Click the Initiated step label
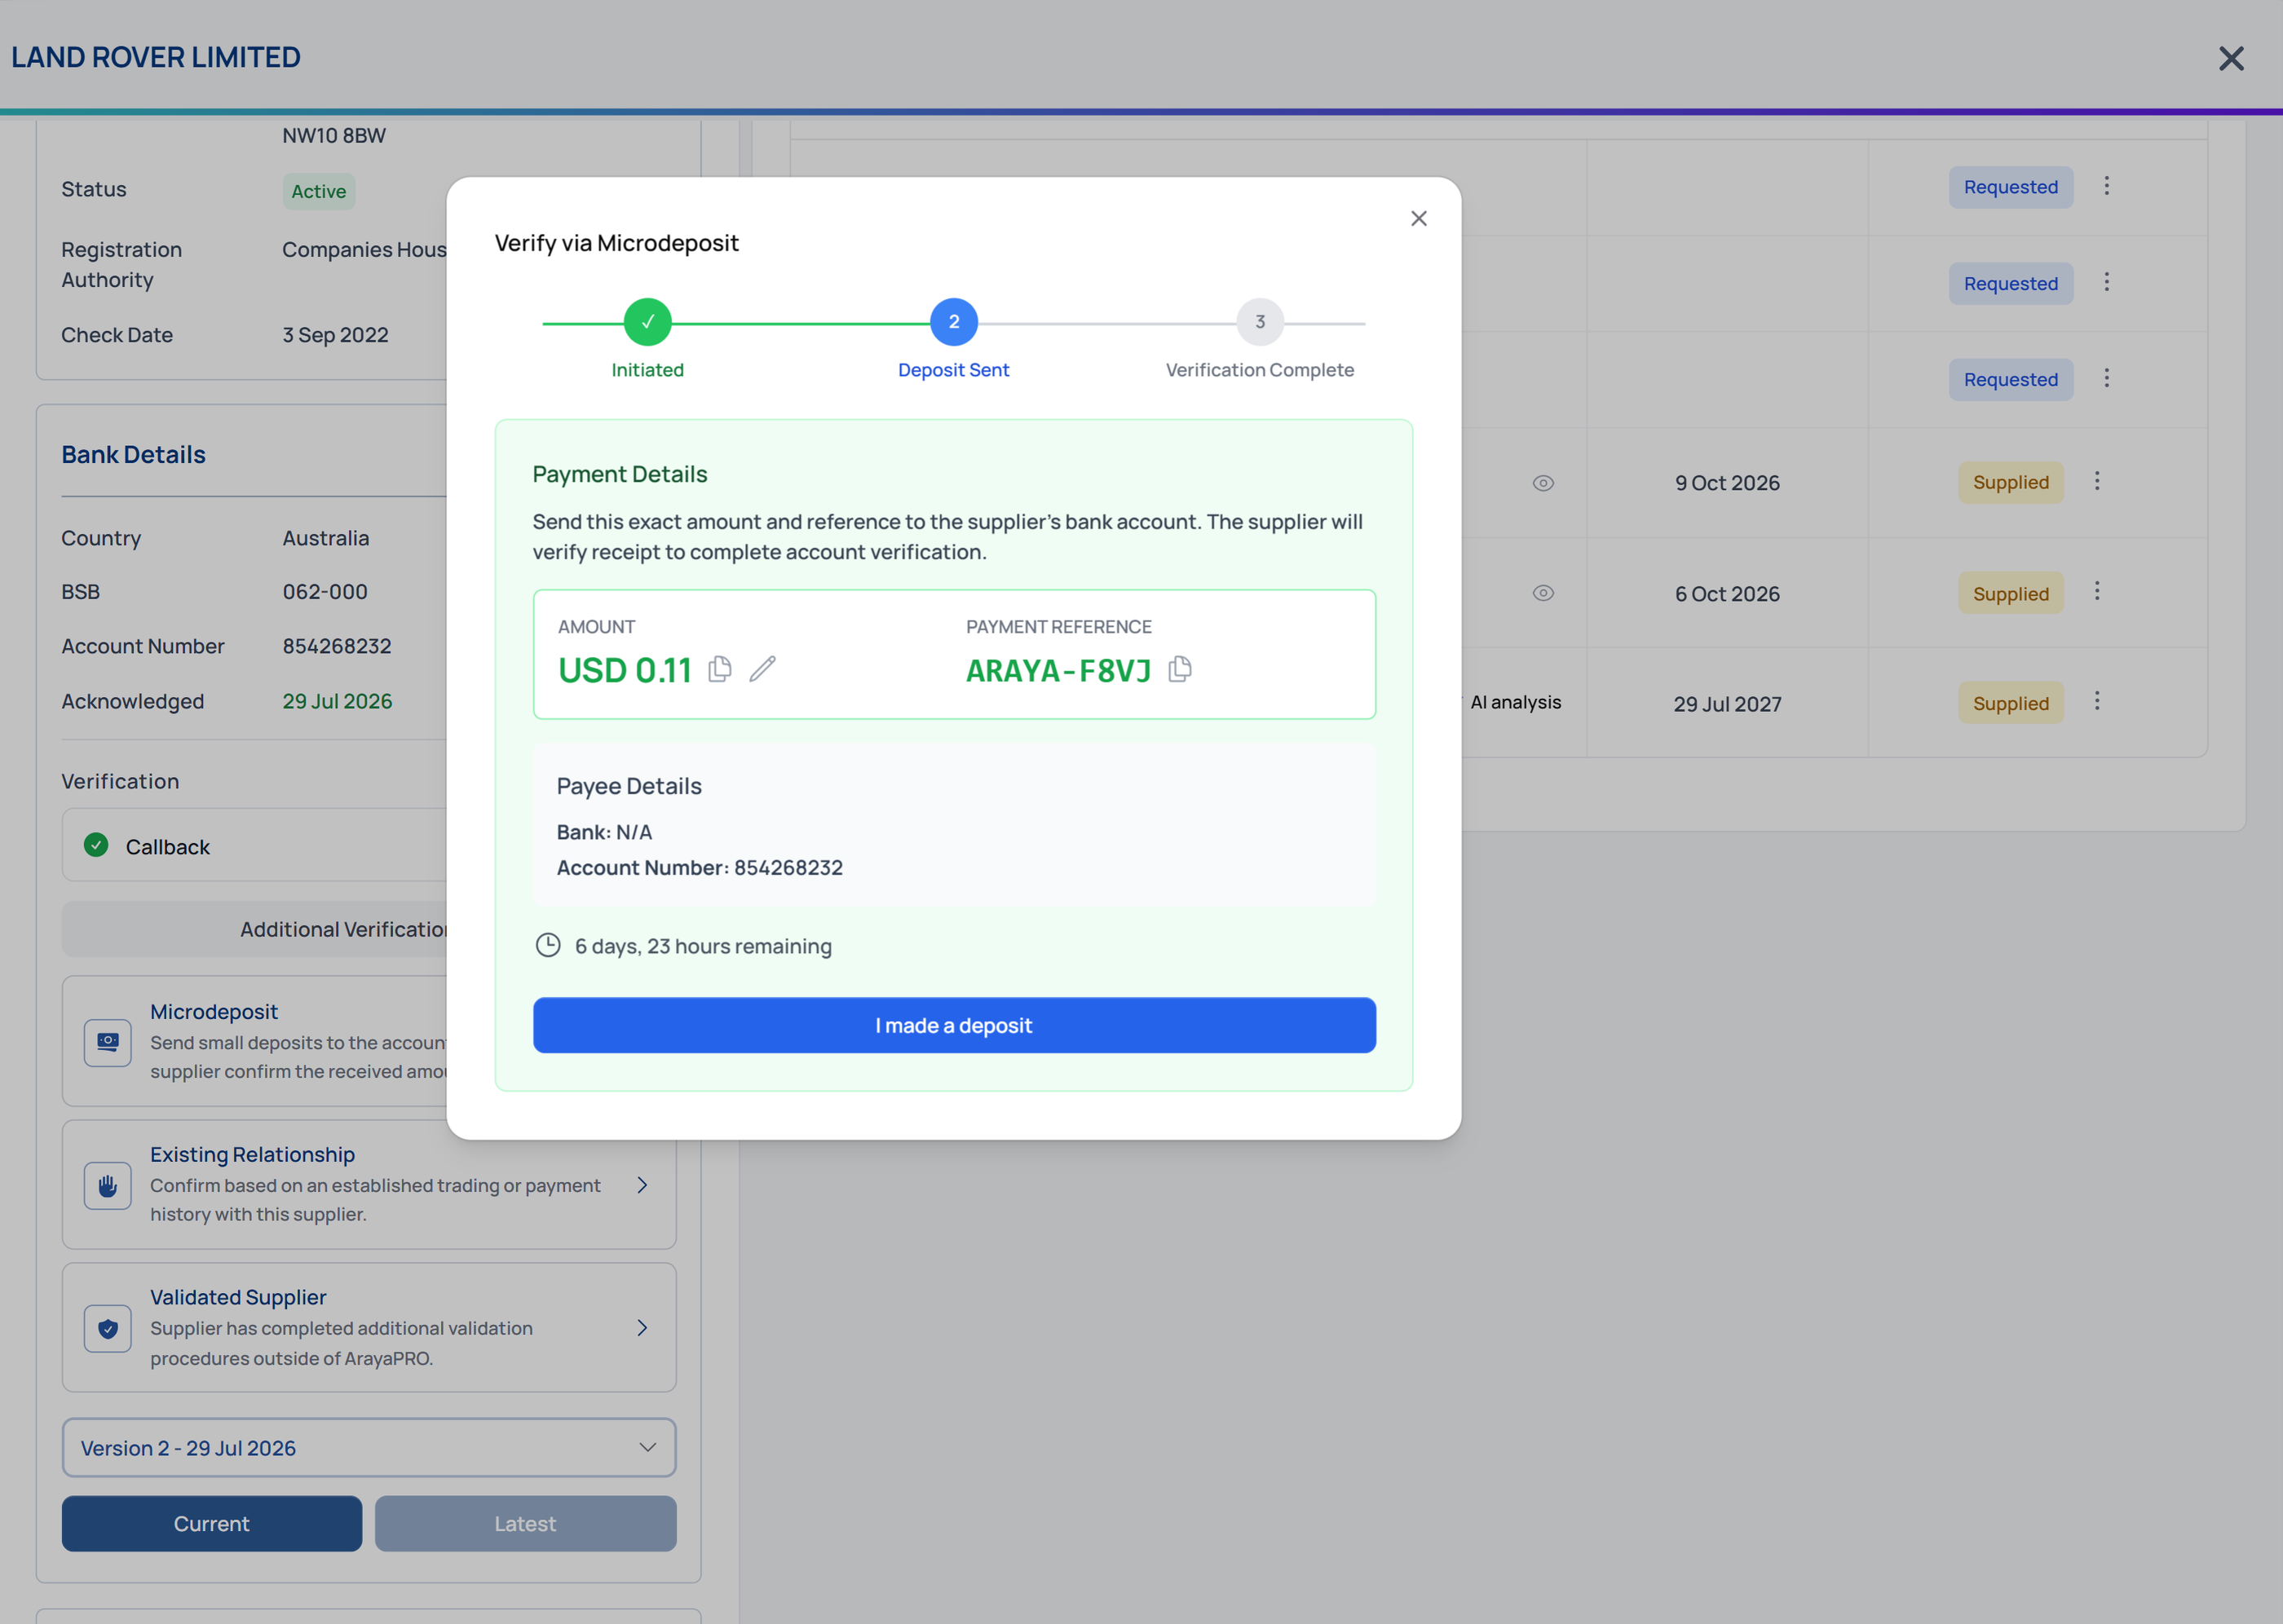The image size is (2283, 1624). tap(648, 370)
